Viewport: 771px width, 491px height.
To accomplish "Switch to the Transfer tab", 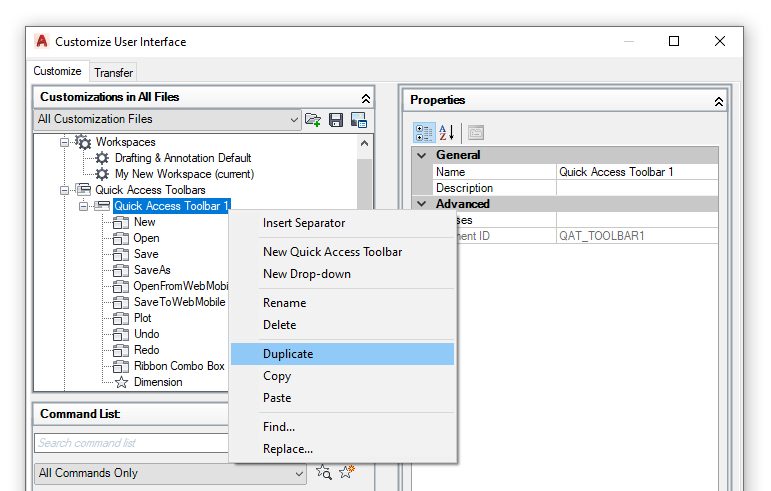I will pyautogui.click(x=113, y=72).
